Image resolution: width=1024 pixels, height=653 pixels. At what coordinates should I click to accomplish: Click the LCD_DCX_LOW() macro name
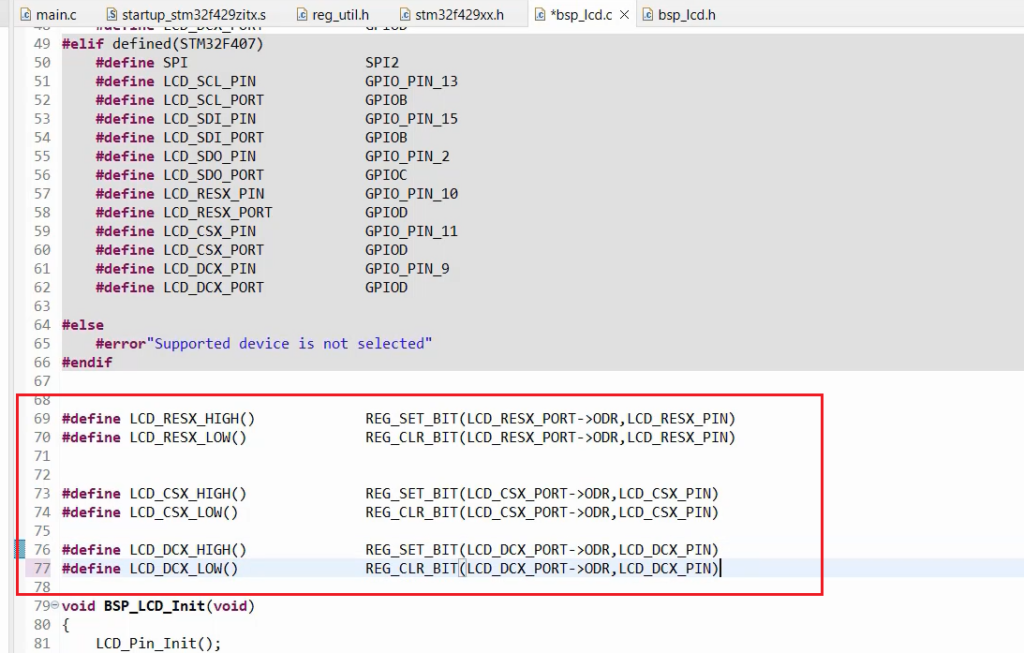pyautogui.click(x=184, y=569)
